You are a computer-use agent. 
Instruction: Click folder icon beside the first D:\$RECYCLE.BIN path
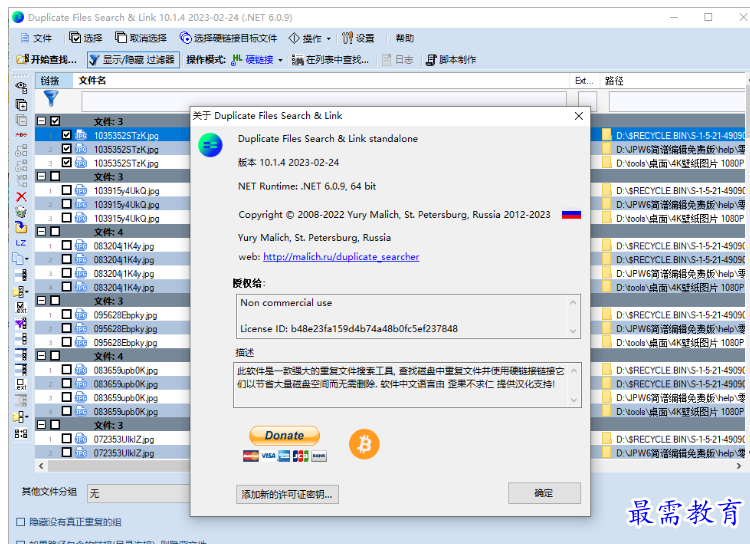click(607, 135)
